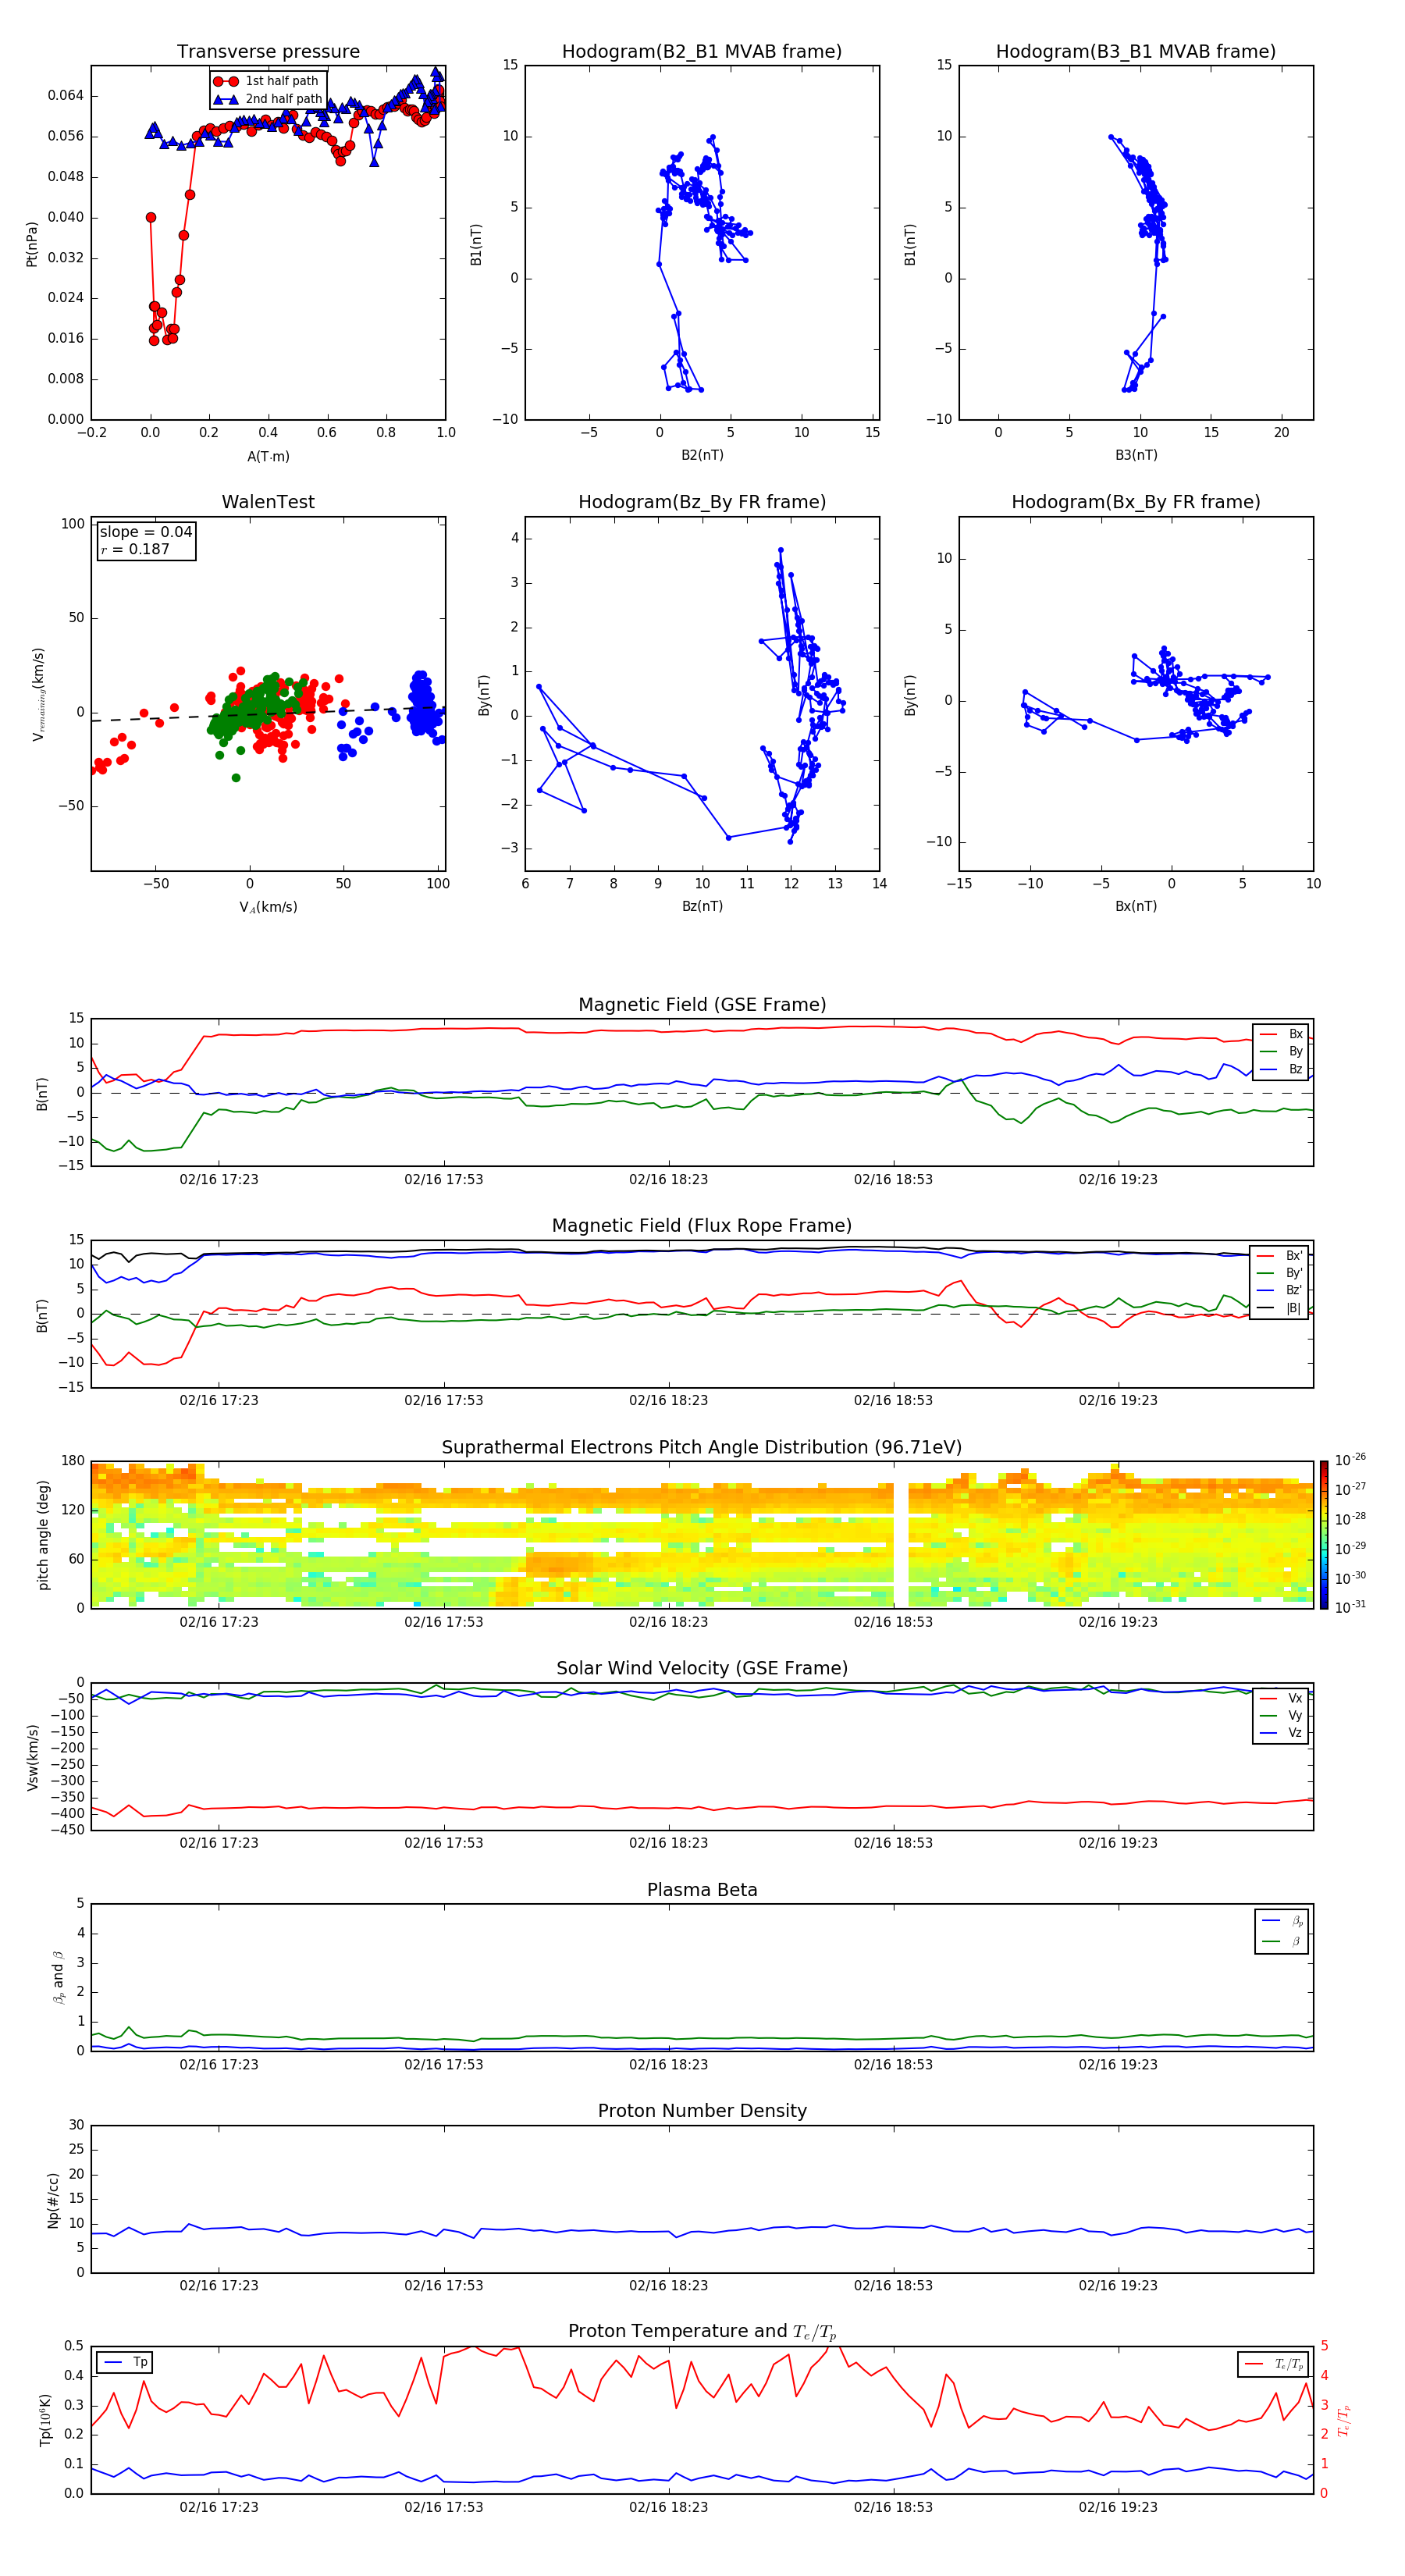Click the red "Te/Tp" right axis label

click(1343, 2420)
